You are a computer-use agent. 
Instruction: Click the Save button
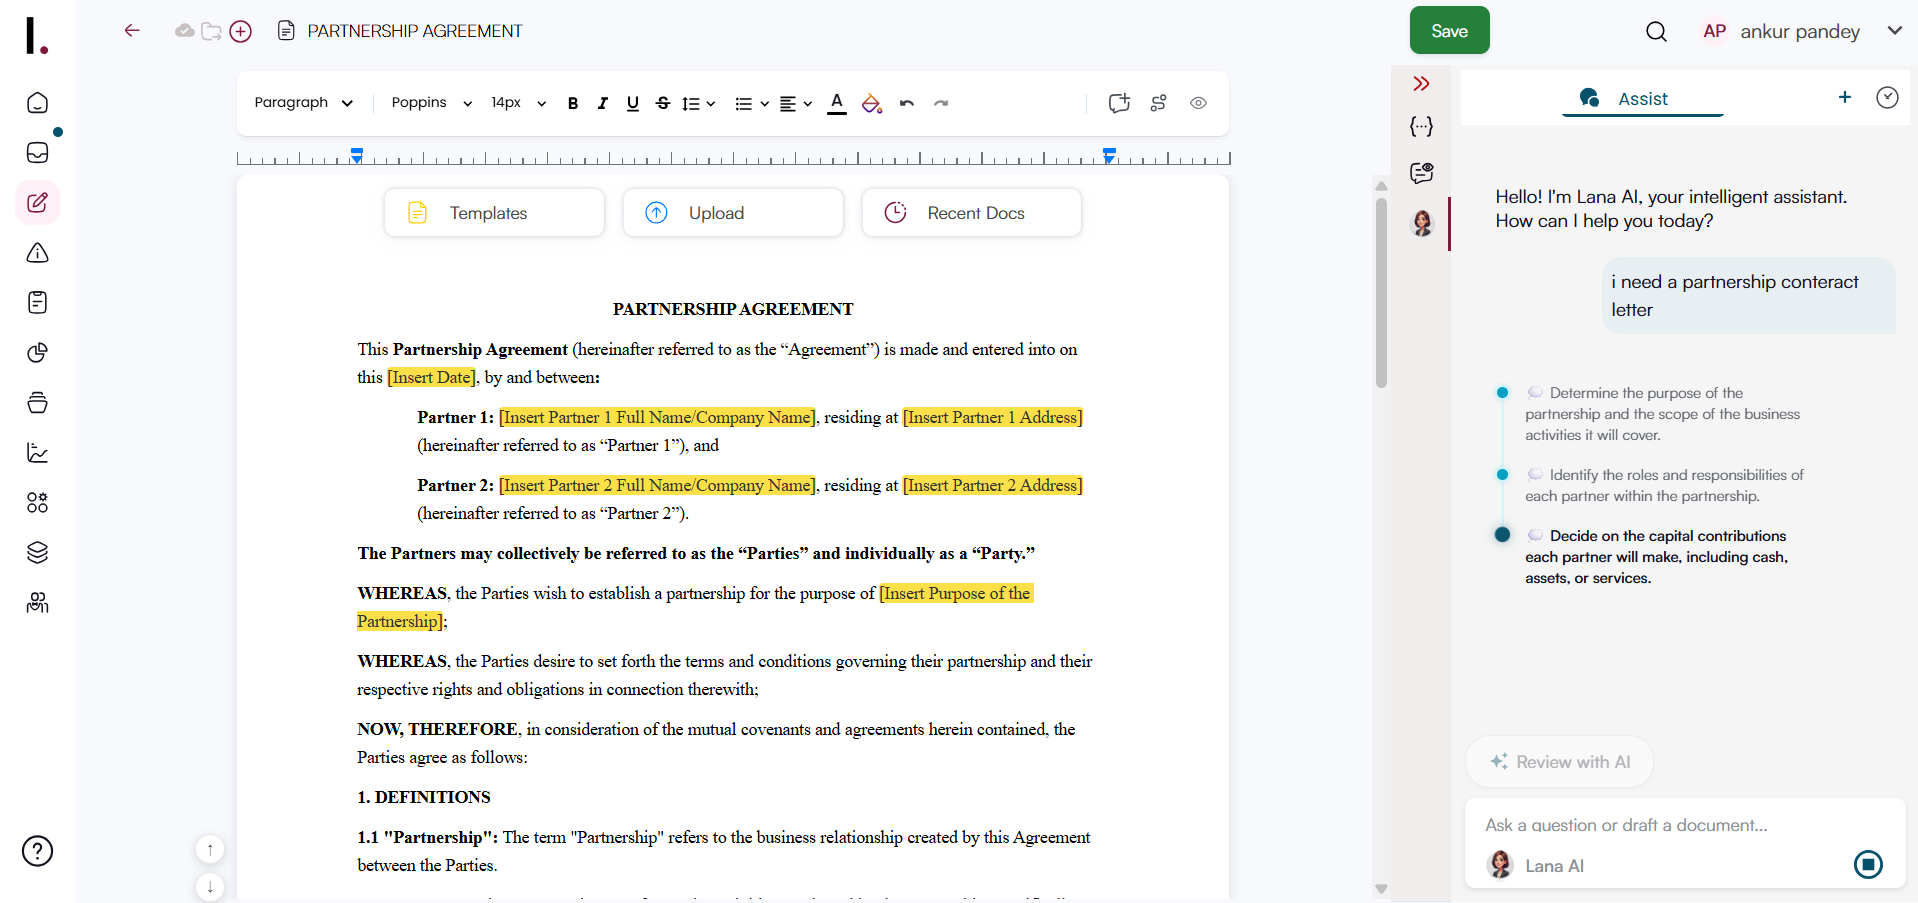pyautogui.click(x=1449, y=30)
